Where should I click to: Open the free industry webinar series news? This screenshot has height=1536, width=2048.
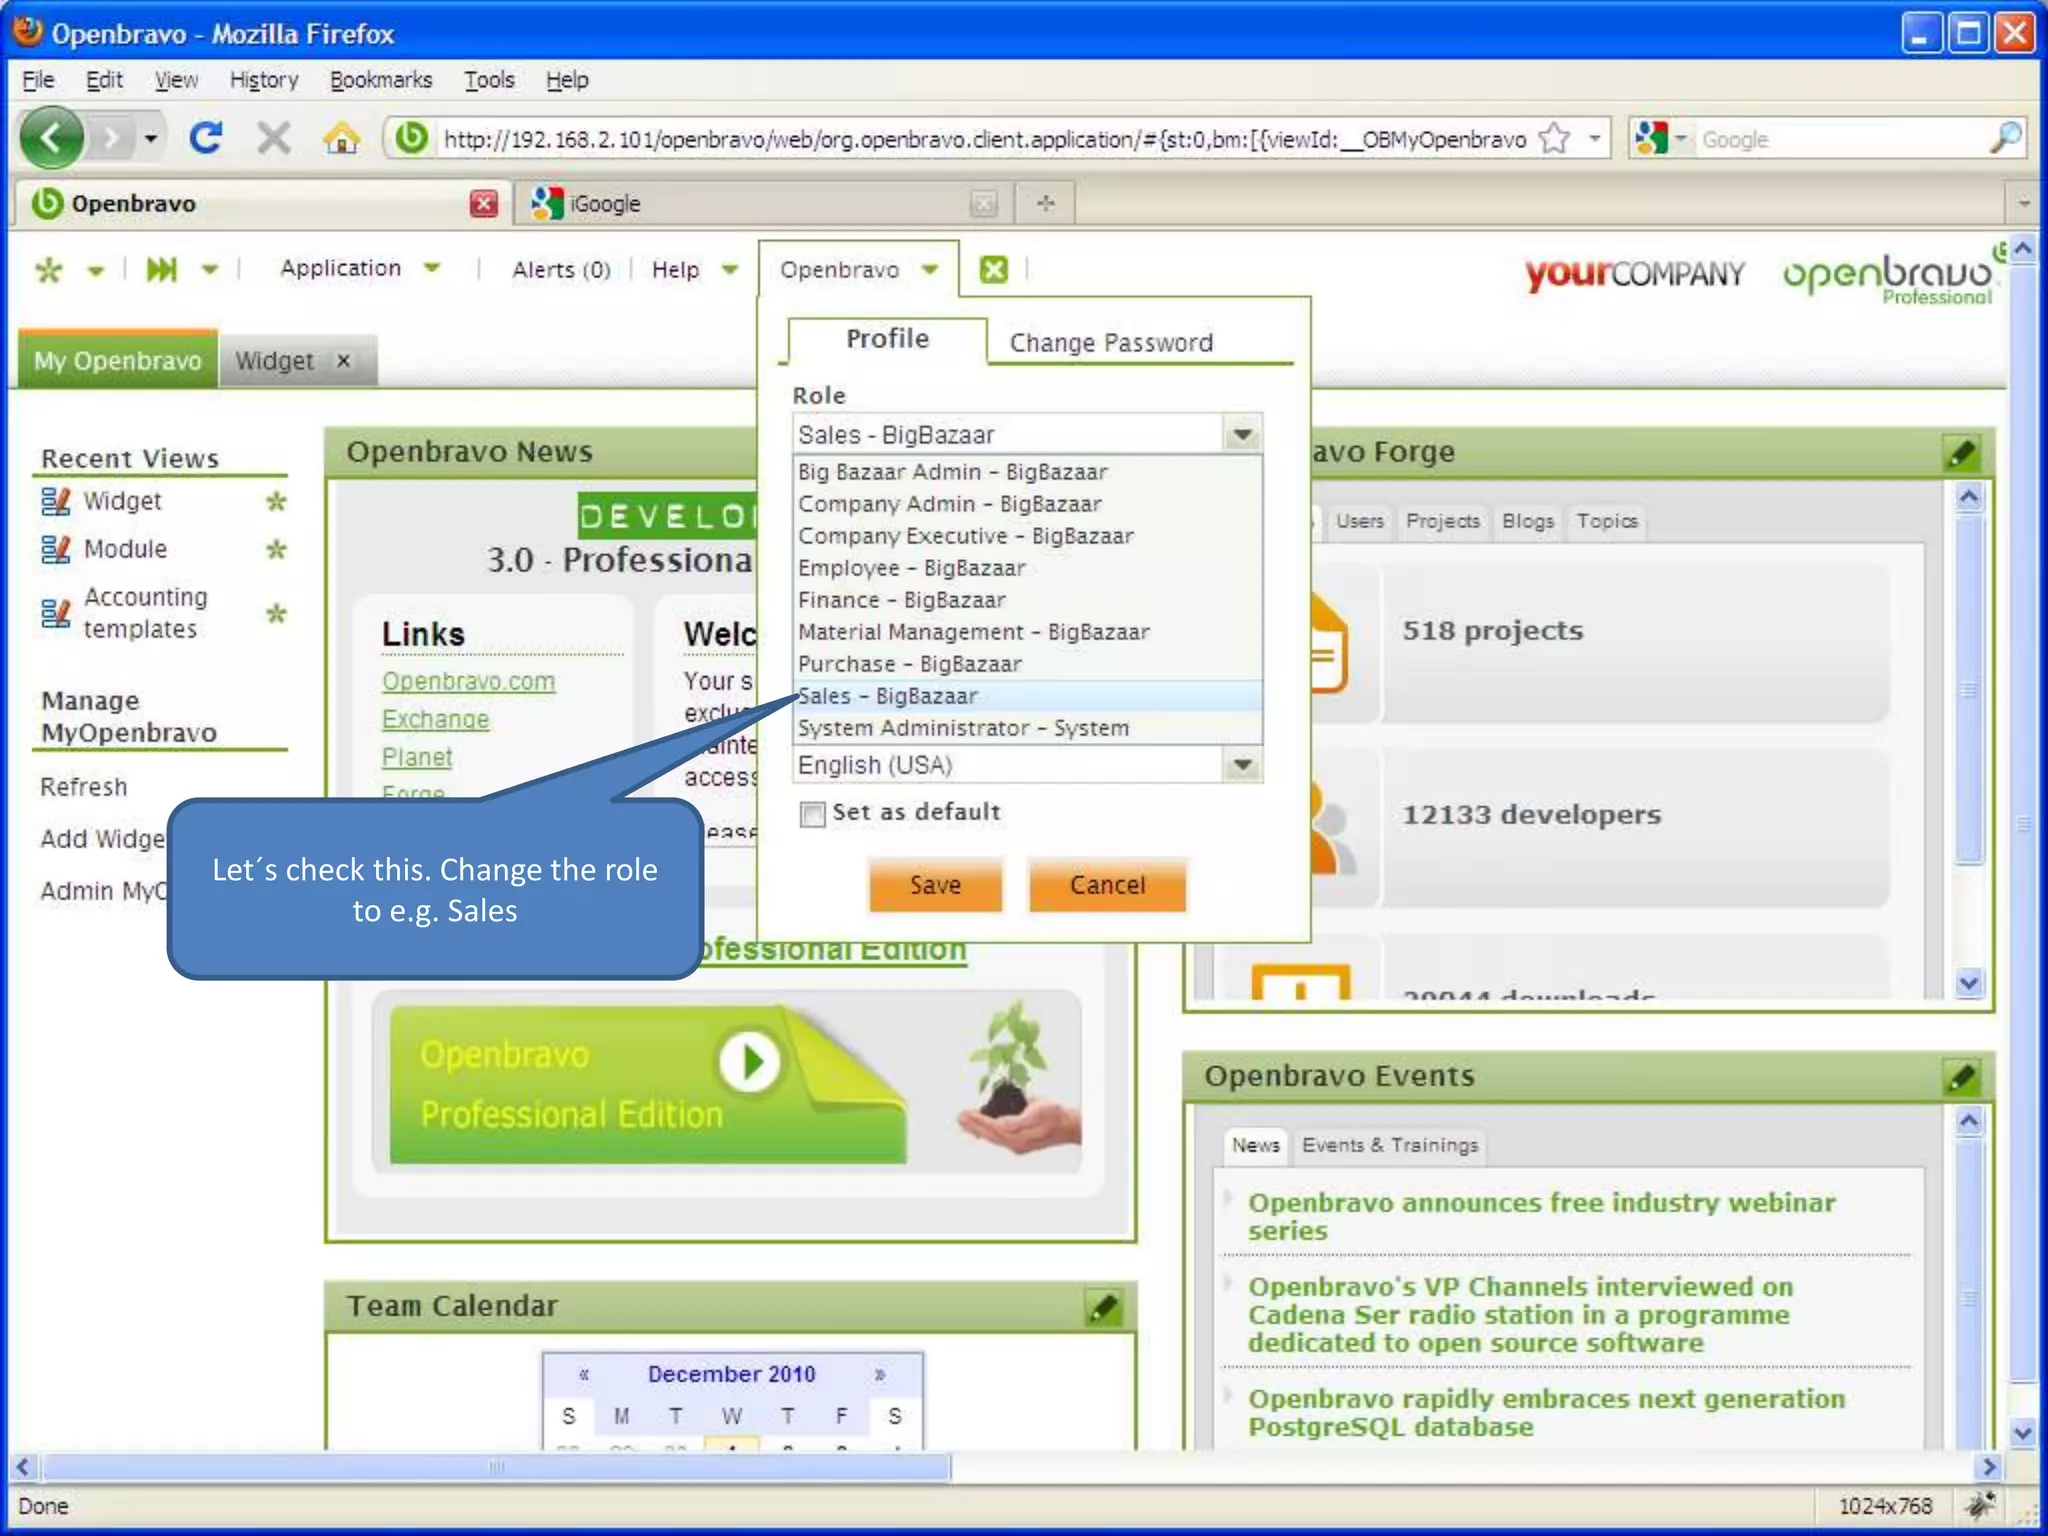tap(1541, 1217)
